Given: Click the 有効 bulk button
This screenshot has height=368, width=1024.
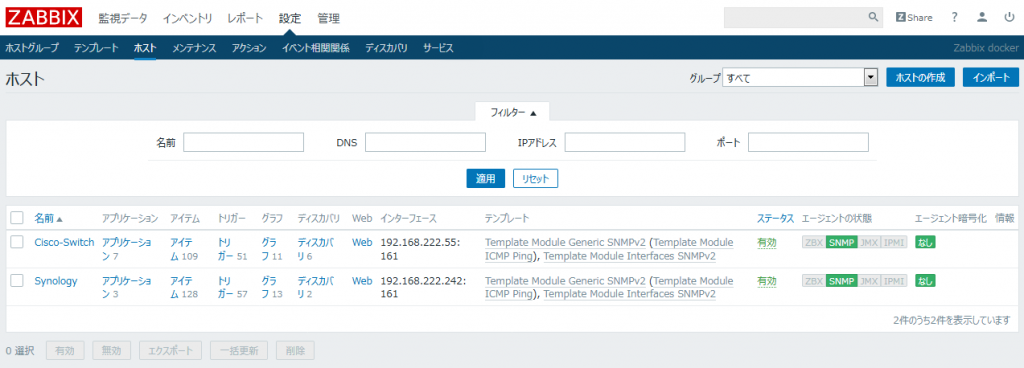Looking at the screenshot, I should (x=65, y=350).
